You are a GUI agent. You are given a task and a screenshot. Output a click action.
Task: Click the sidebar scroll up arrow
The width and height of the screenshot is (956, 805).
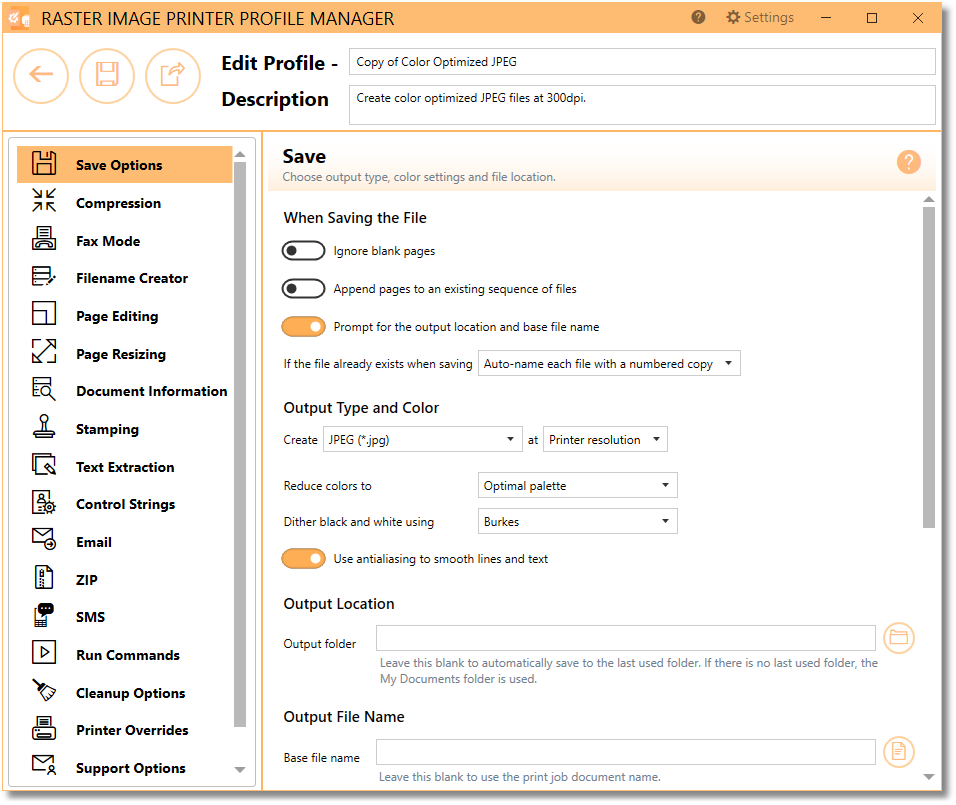coord(240,154)
